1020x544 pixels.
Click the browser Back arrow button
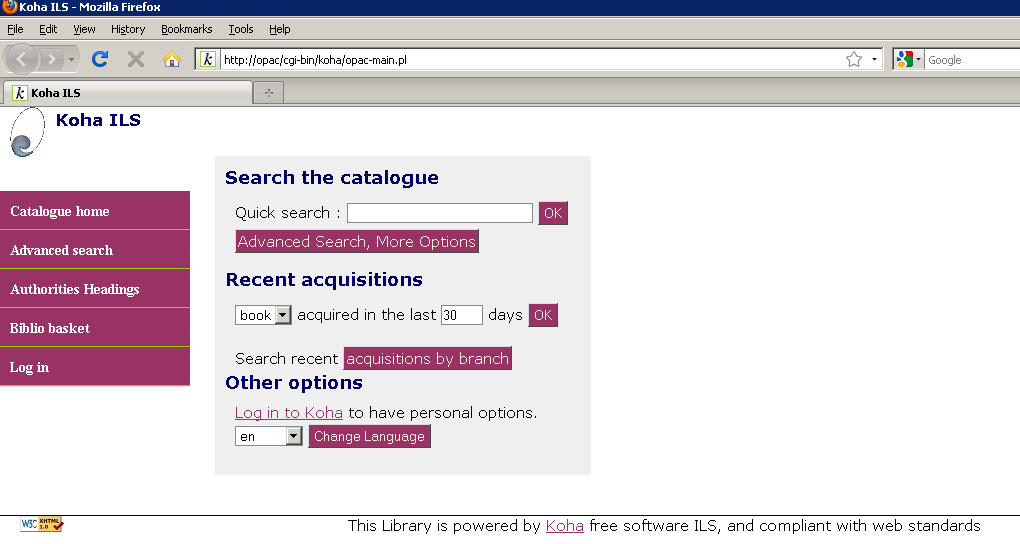pos(22,59)
